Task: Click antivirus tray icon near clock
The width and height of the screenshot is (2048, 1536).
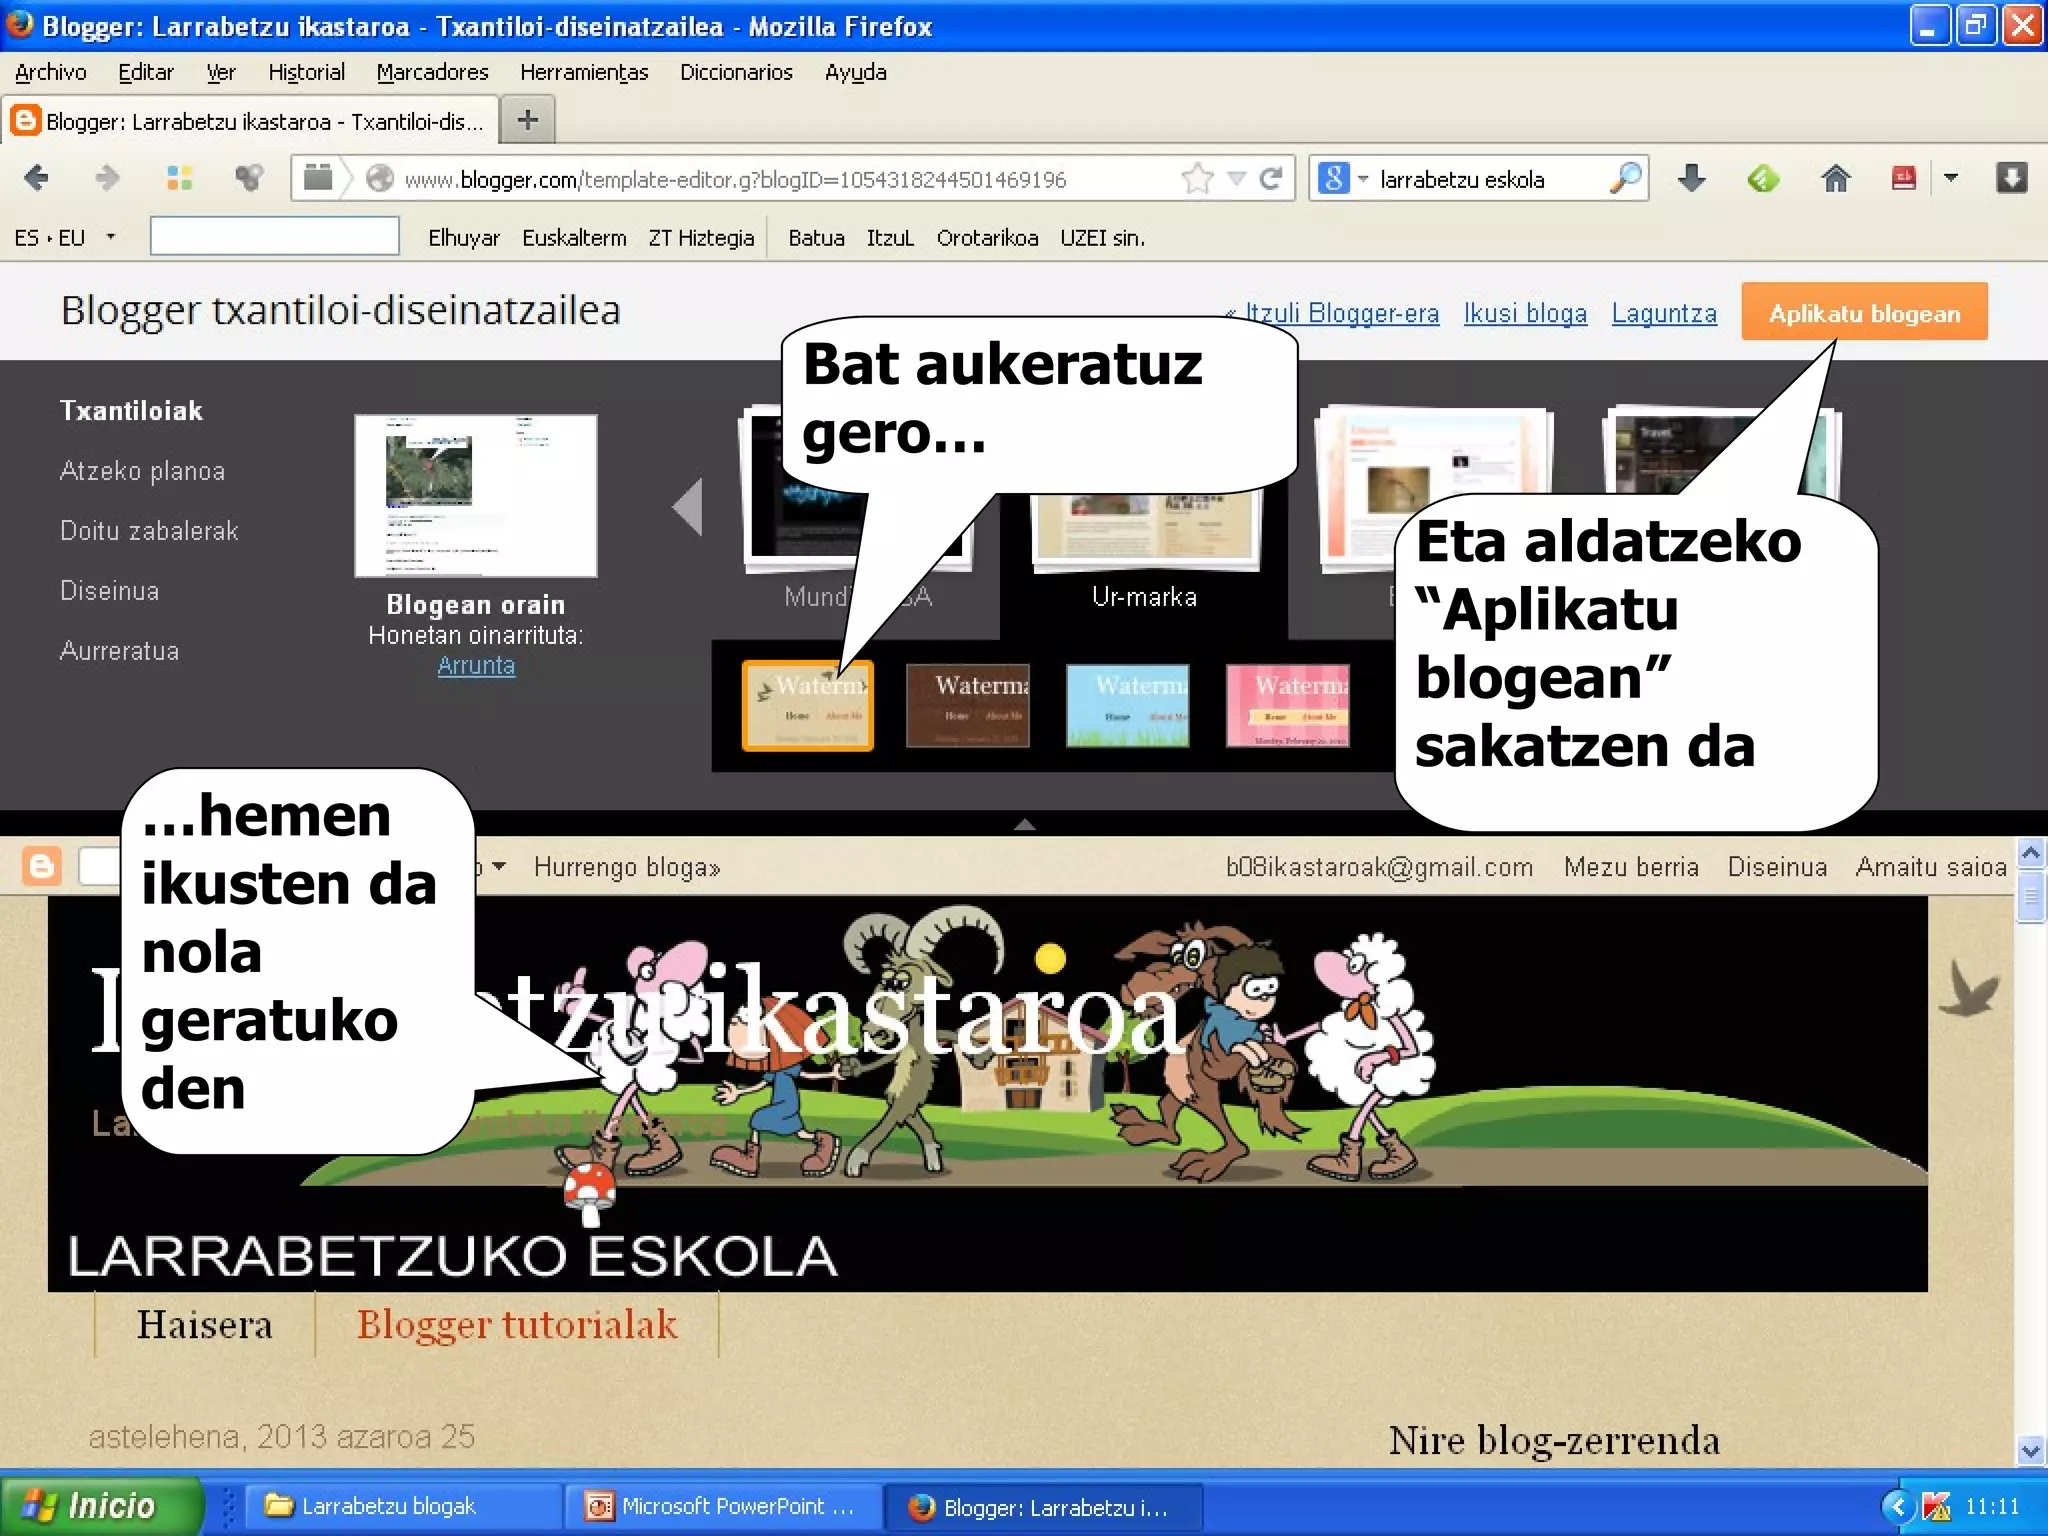Action: point(1936,1506)
